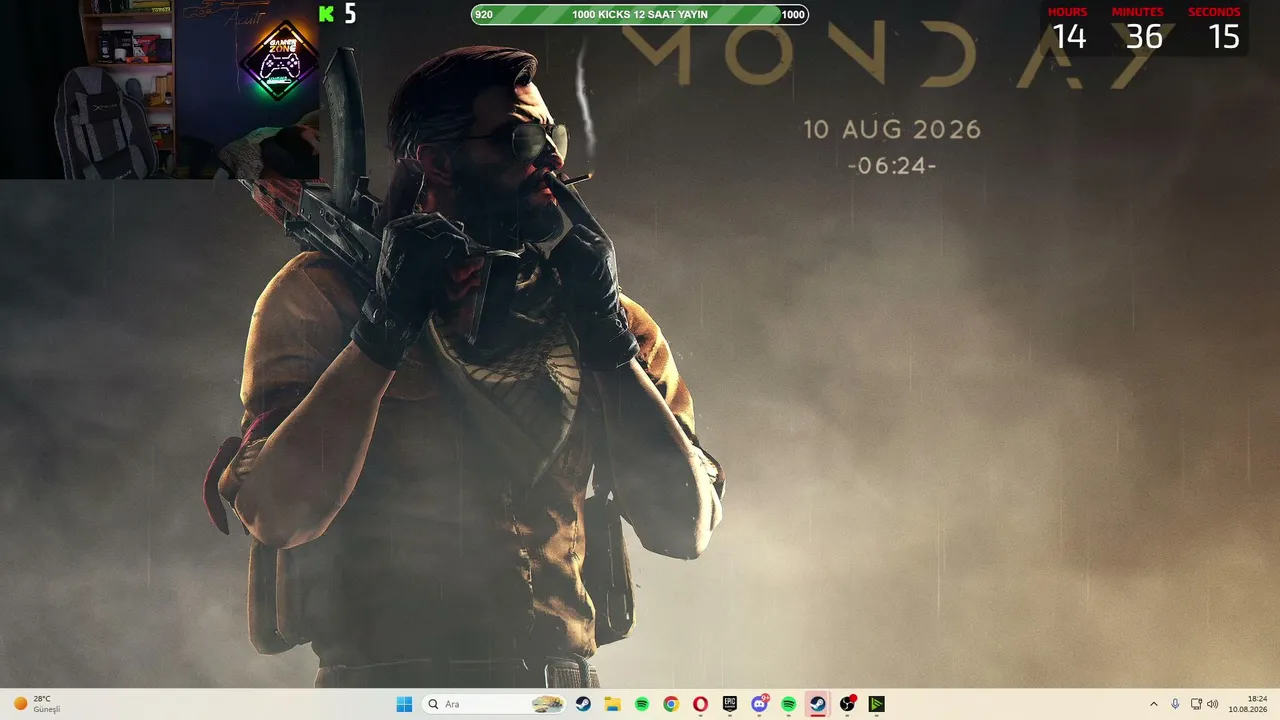The image size is (1280, 720).
Task: Click the volume speaker tray icon
Action: [1213, 704]
